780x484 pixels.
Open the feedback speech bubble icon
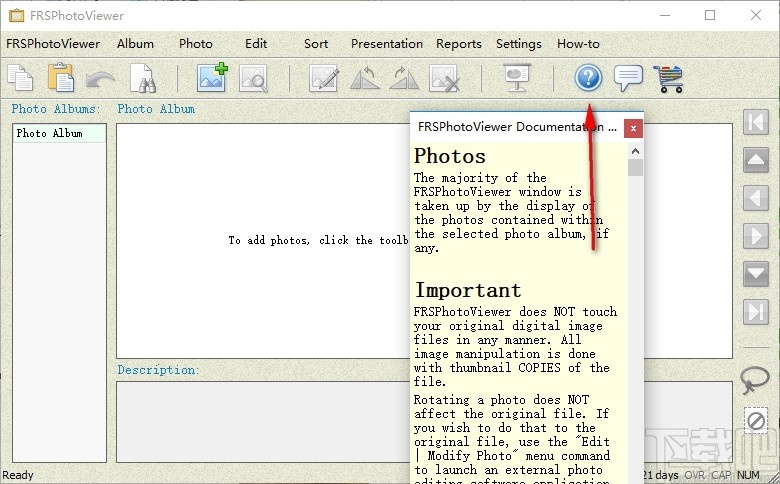[x=628, y=78]
